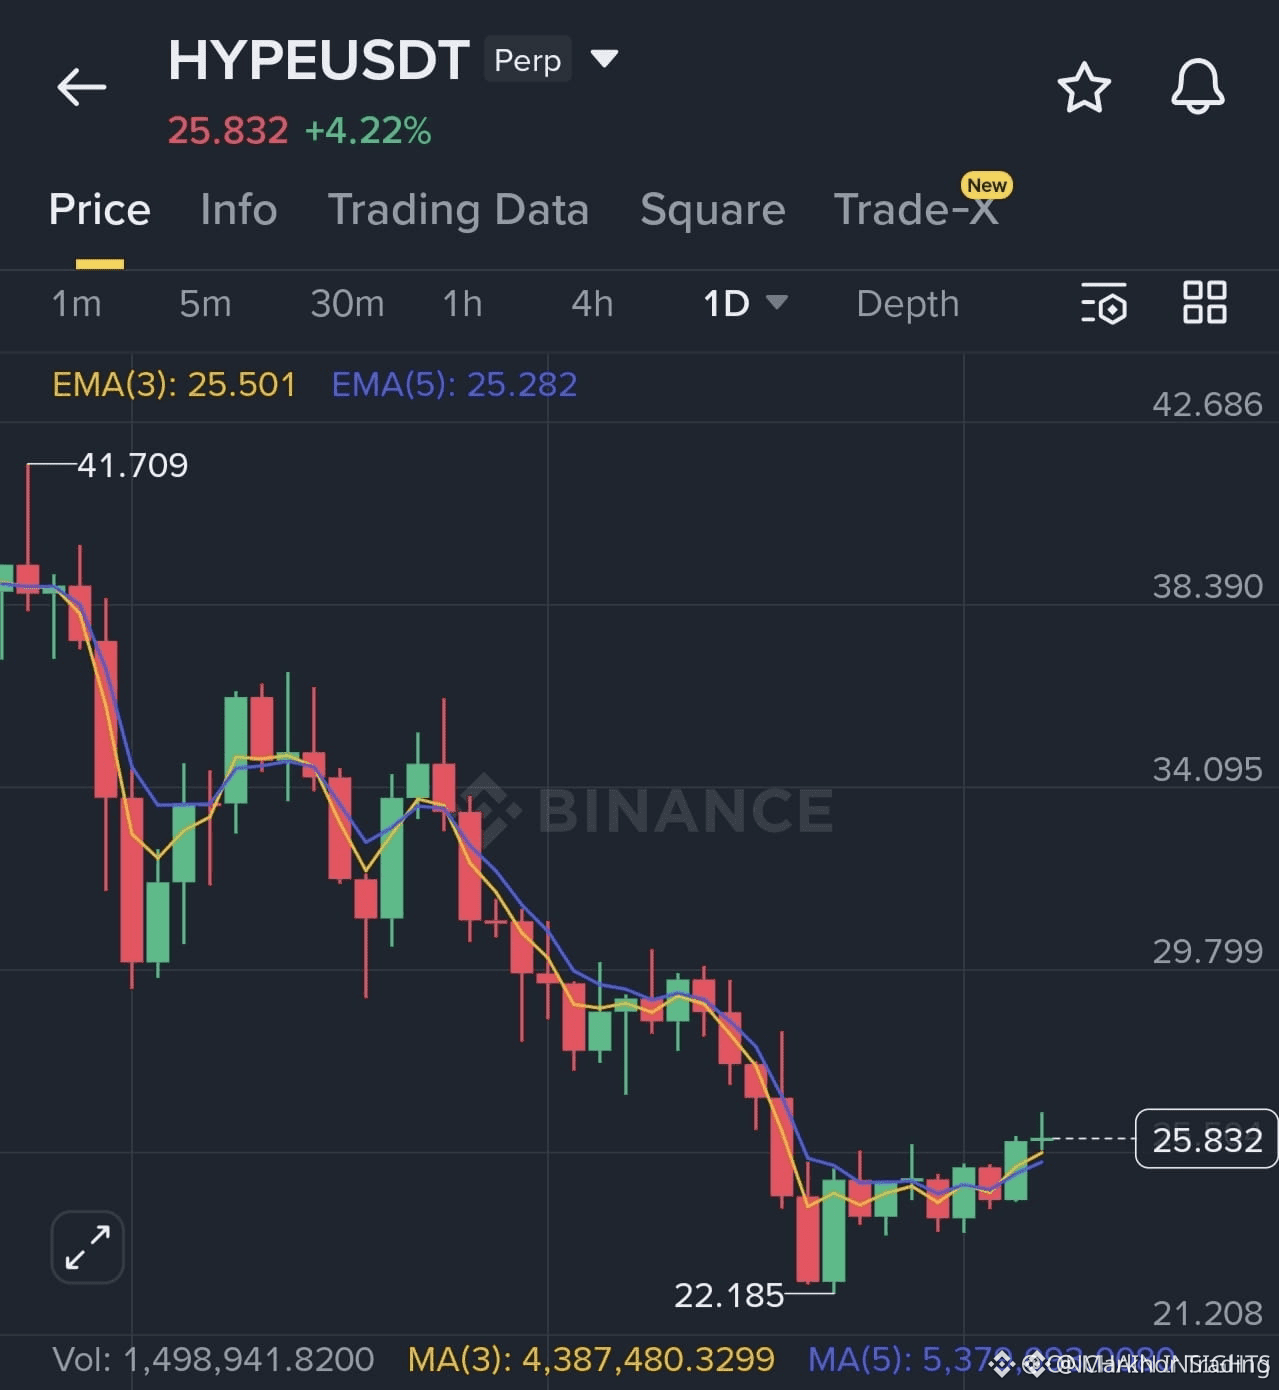This screenshot has width=1279, height=1390.
Task: Tap the 29.799 price axis label
Action: pyautogui.click(x=1207, y=951)
